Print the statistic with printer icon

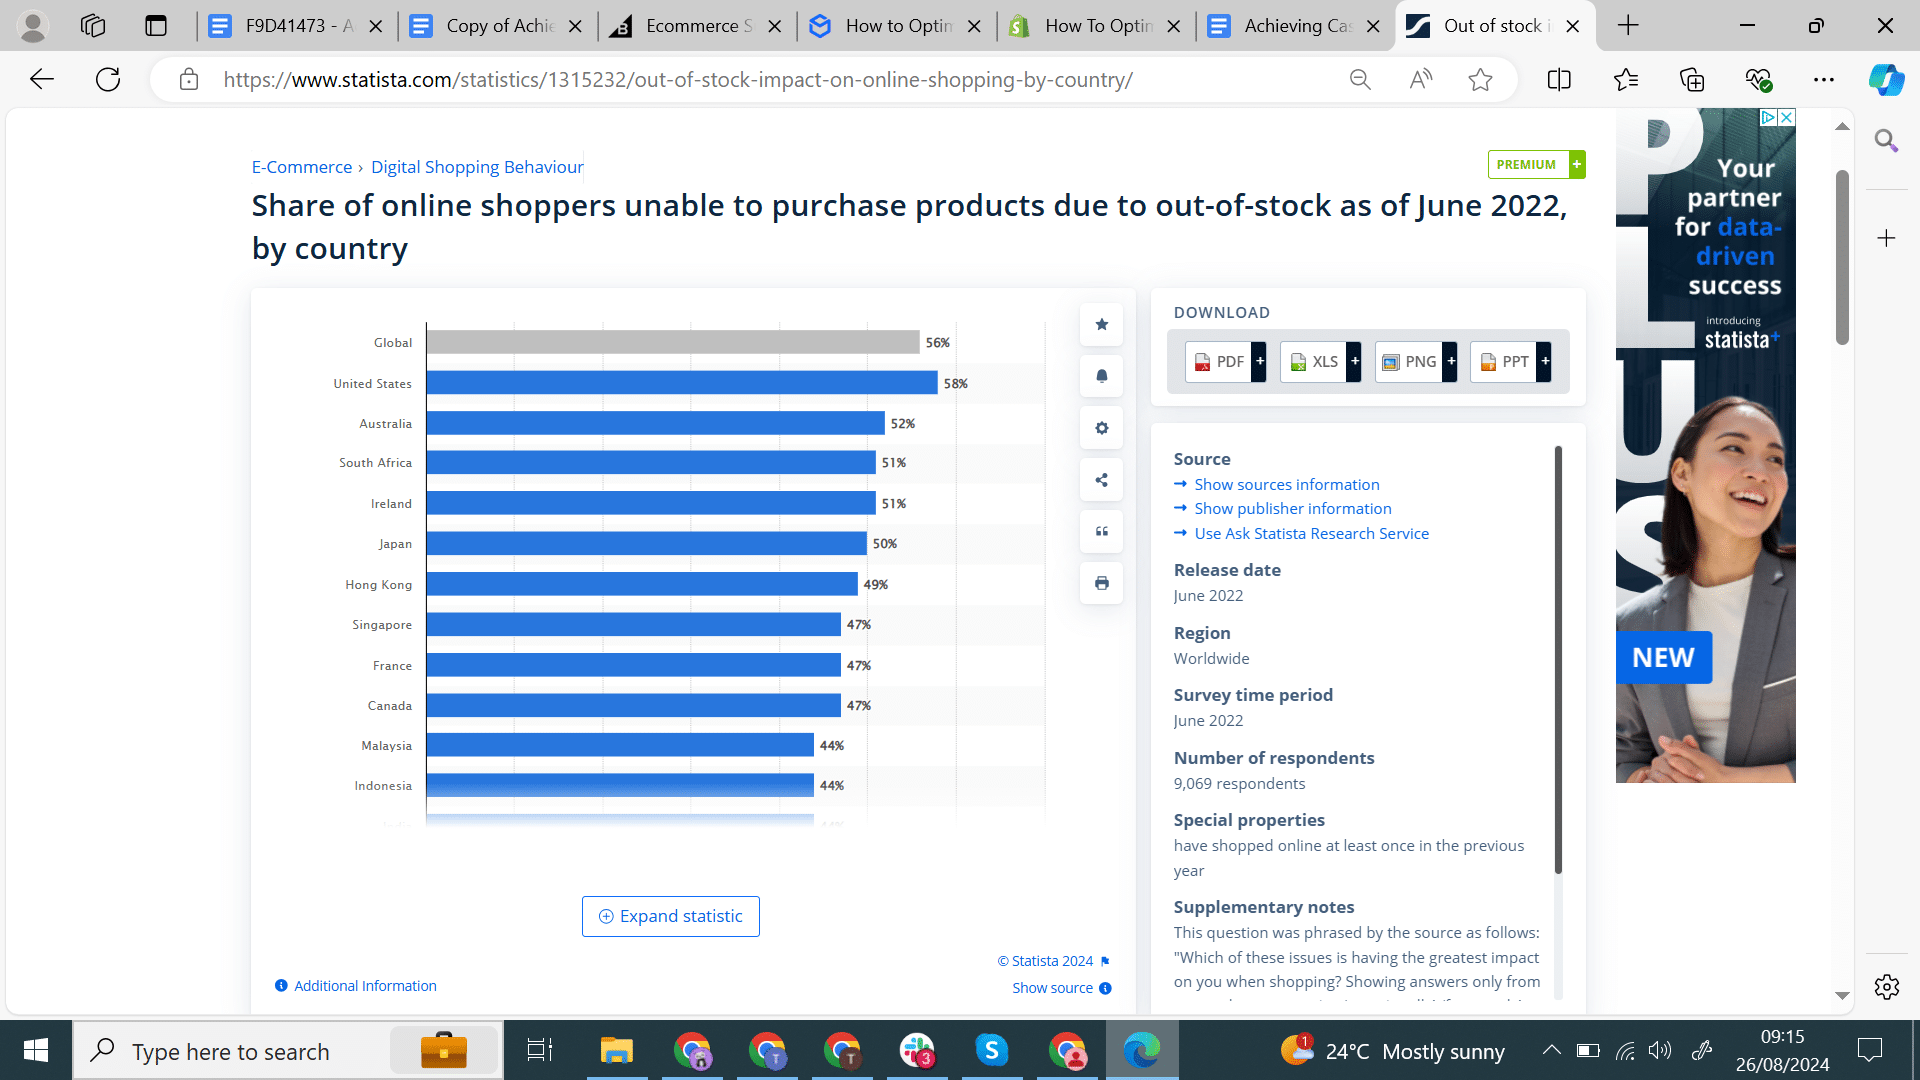(x=1101, y=583)
